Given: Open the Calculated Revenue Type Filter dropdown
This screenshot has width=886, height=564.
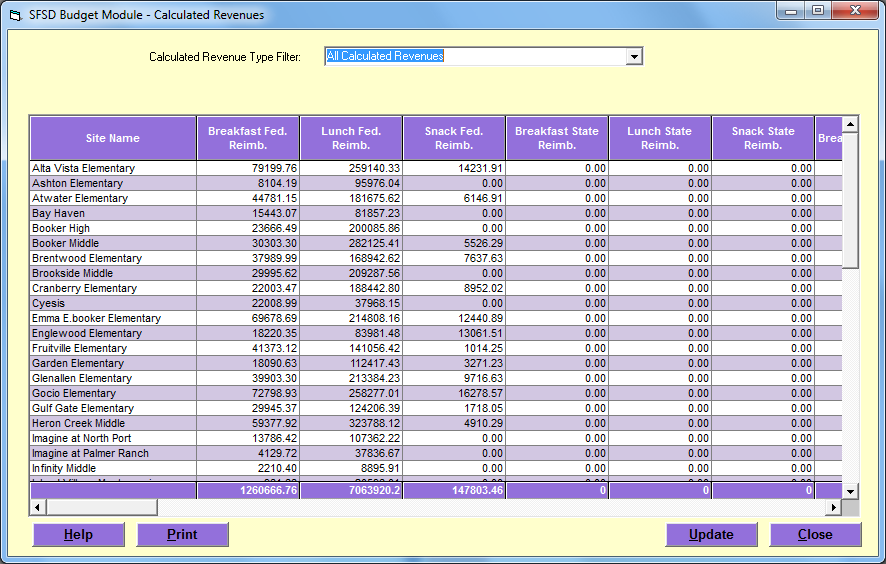Looking at the screenshot, I should coord(633,57).
